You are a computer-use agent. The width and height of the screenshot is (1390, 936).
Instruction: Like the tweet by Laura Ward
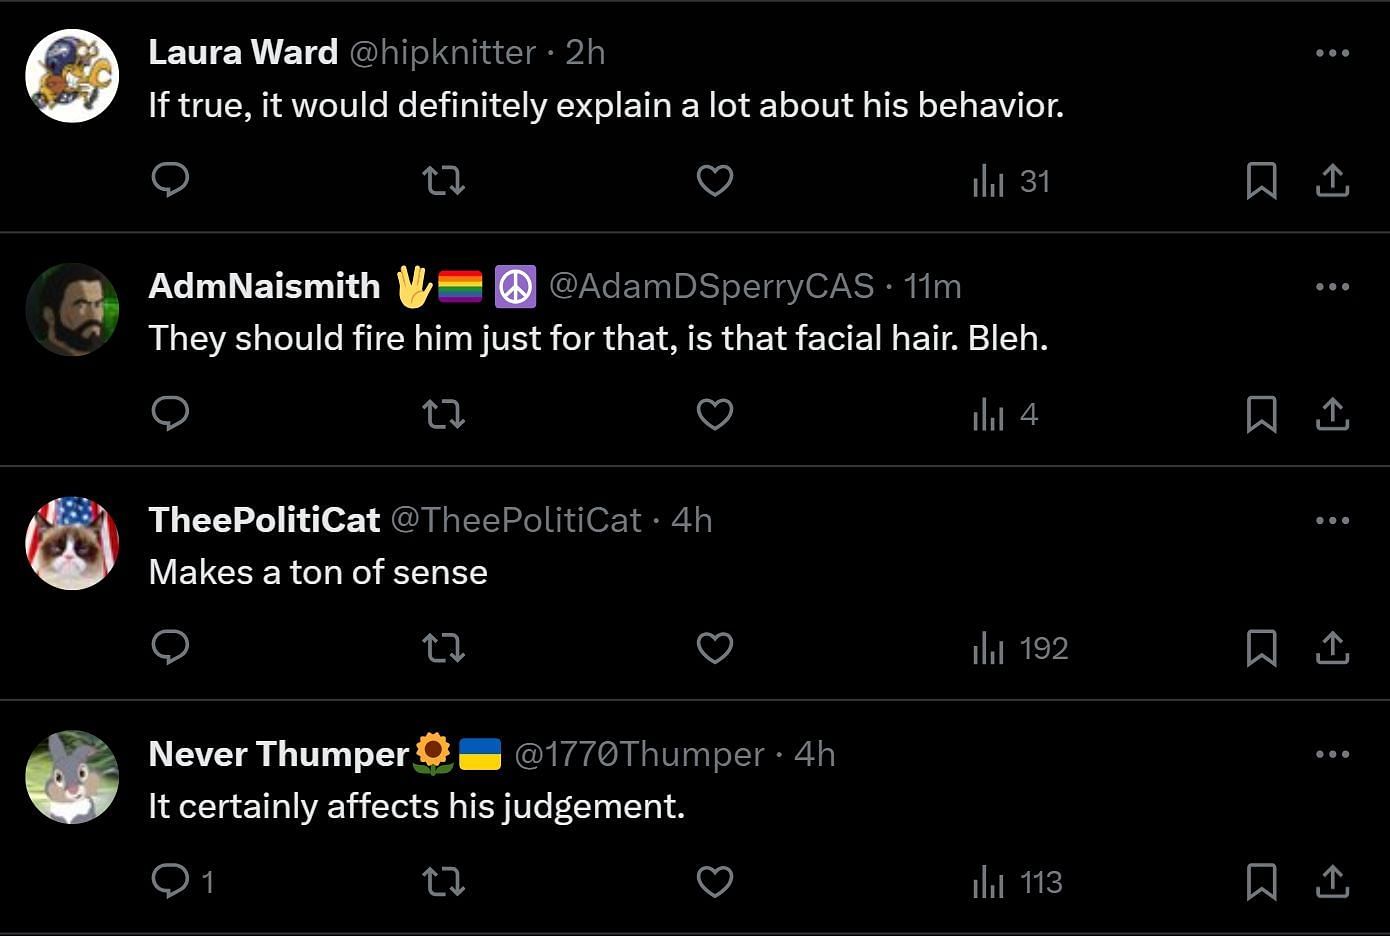[714, 181]
